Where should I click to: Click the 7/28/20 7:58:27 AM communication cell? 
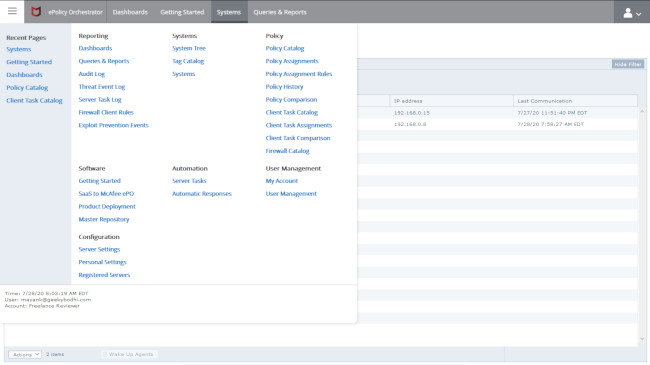coord(551,124)
